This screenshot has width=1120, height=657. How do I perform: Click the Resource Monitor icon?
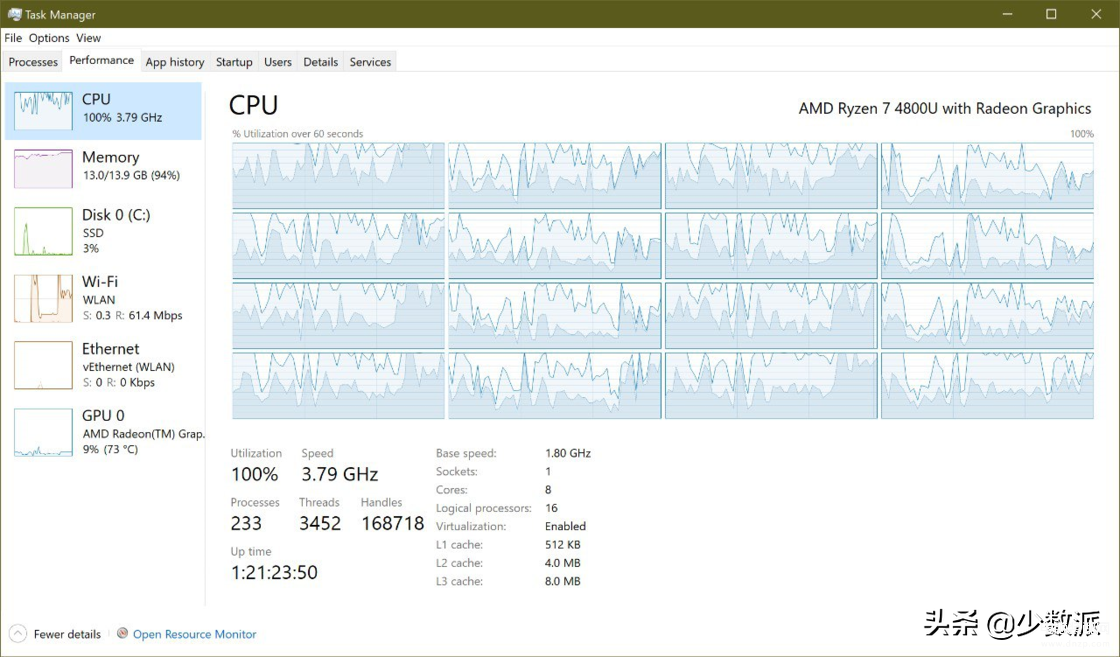click(x=123, y=633)
